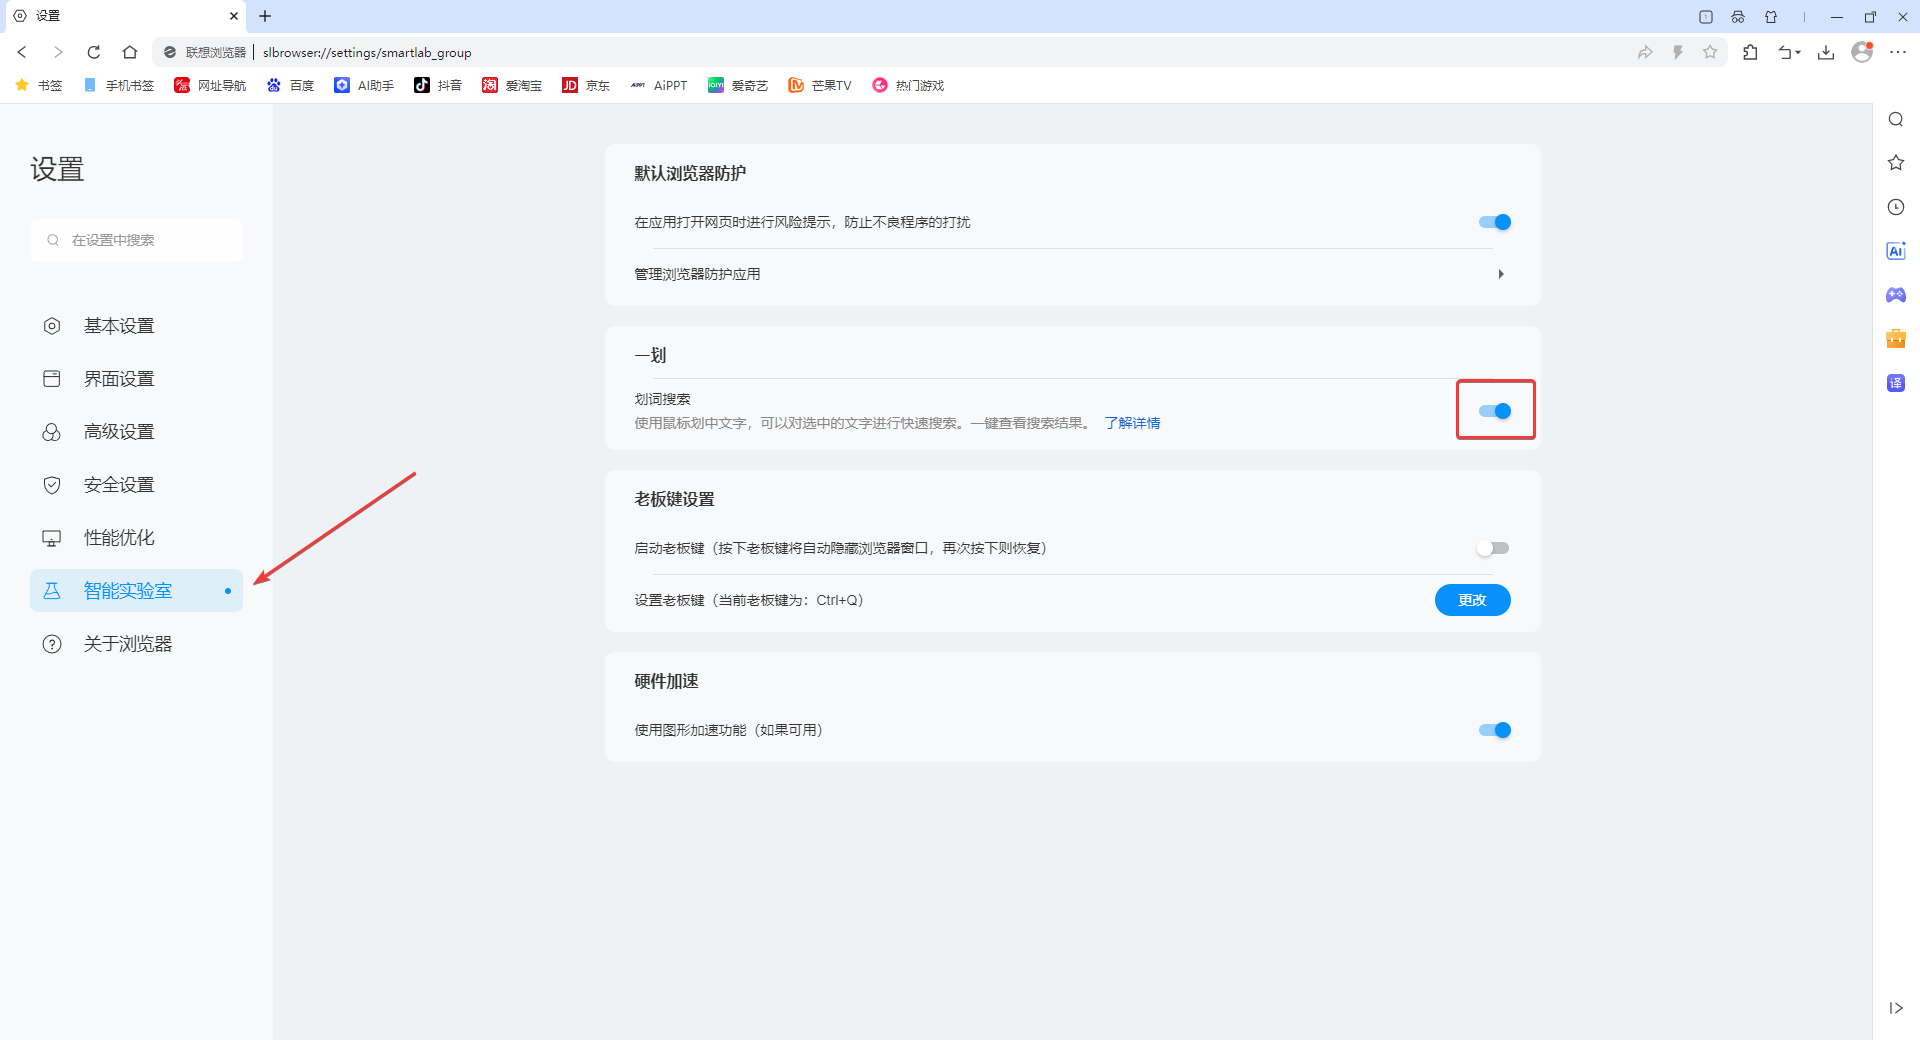Click the settings search input field
The height and width of the screenshot is (1040, 1920).
click(137, 240)
